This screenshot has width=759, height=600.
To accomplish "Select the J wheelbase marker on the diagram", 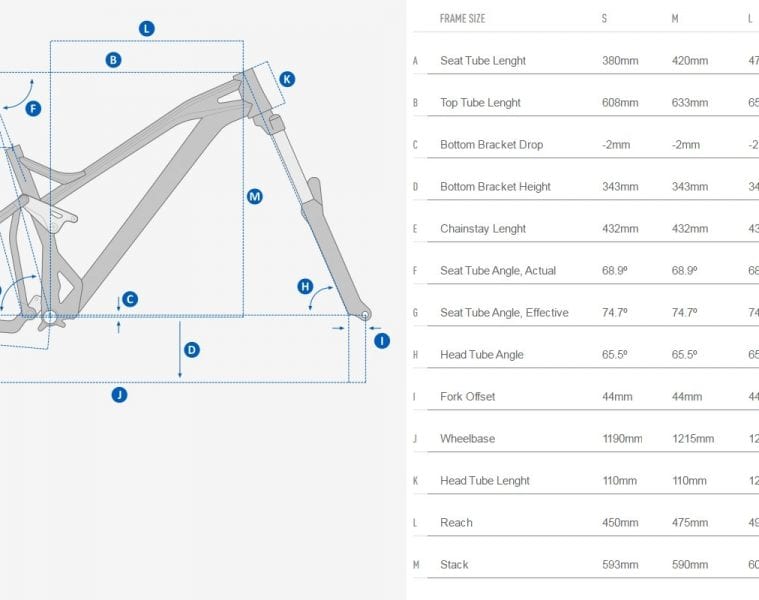I will [119, 395].
